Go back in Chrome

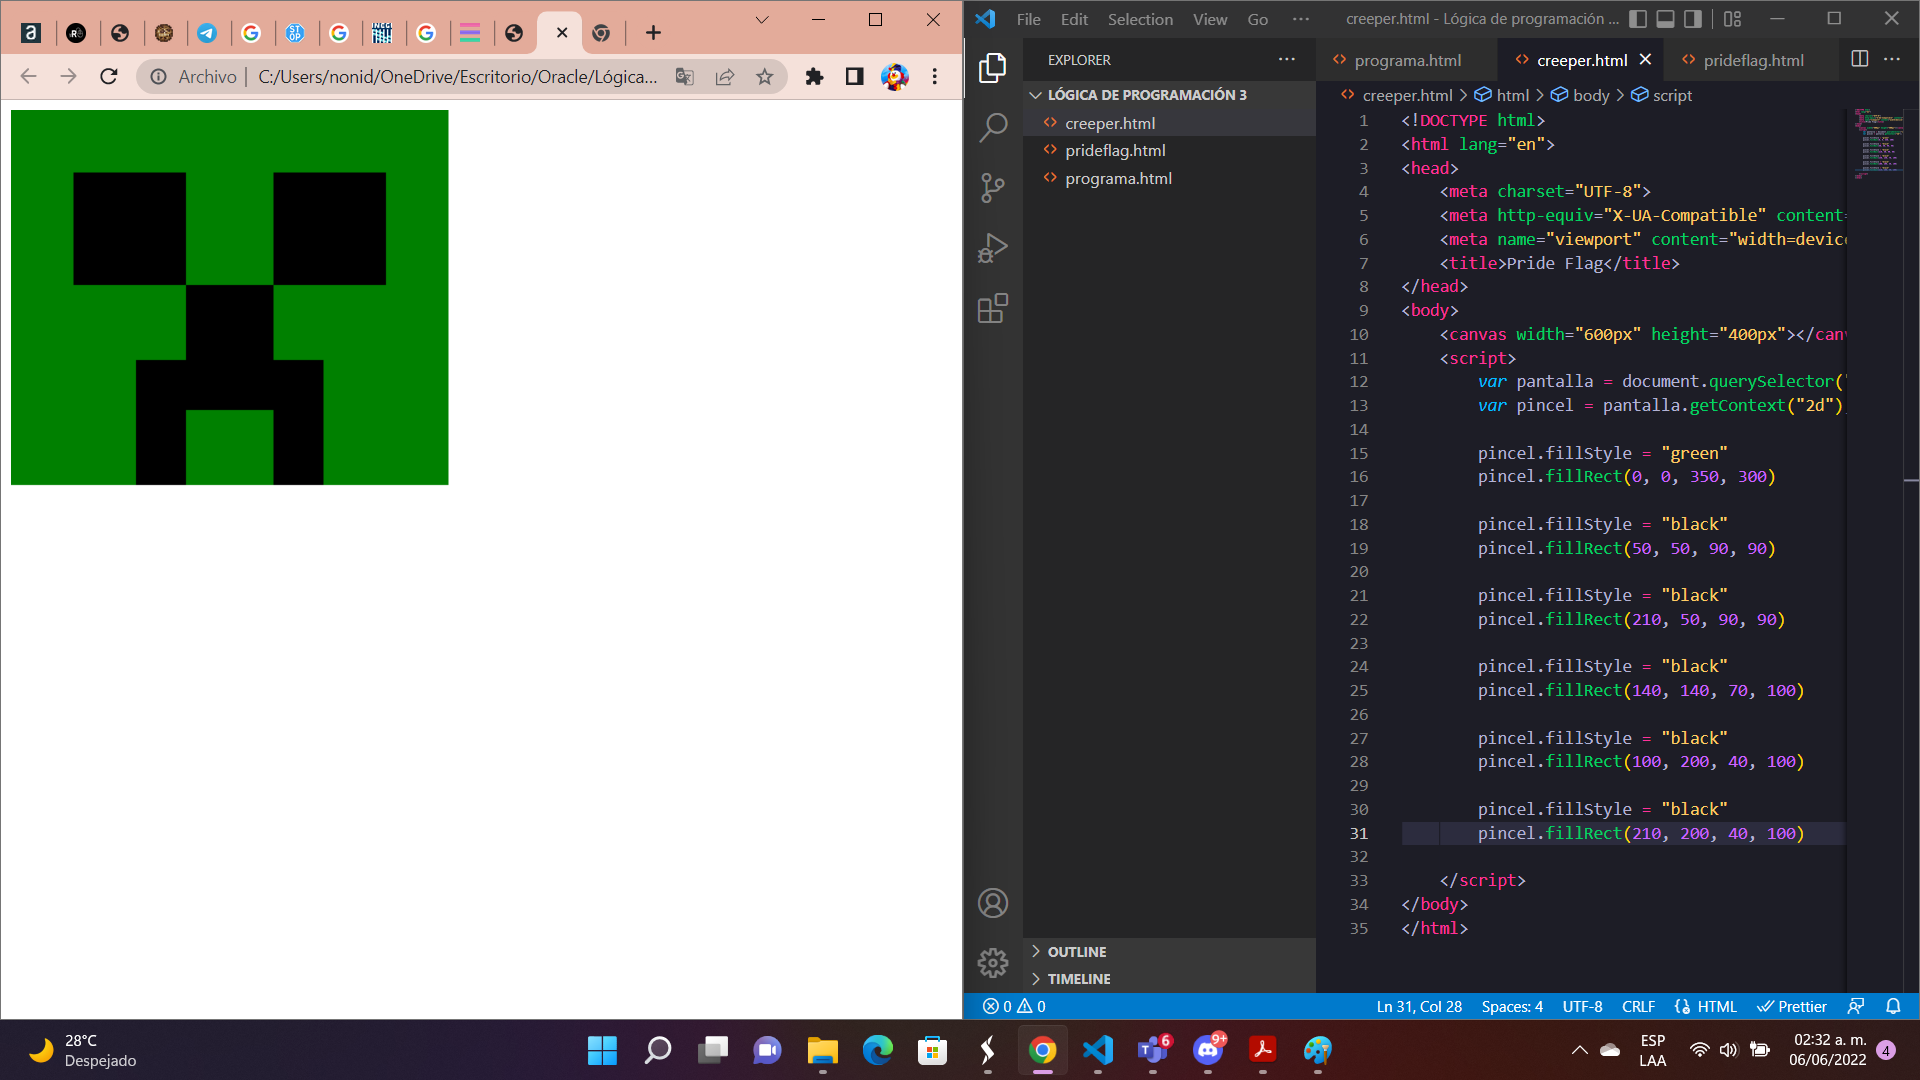[x=29, y=76]
